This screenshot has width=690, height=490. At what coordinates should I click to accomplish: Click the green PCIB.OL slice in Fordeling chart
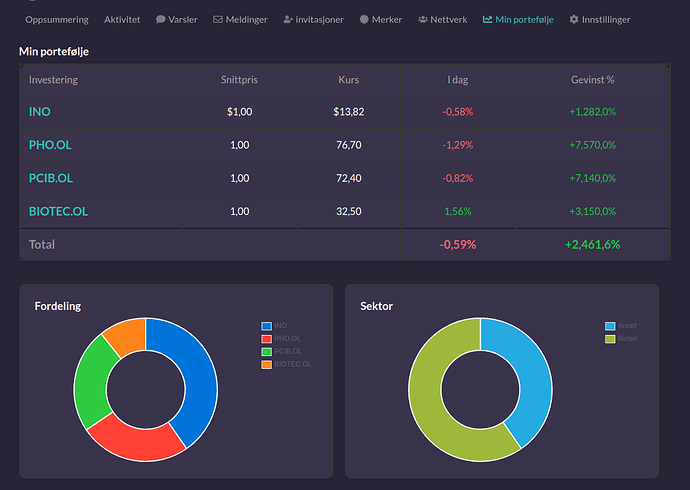tap(92, 382)
